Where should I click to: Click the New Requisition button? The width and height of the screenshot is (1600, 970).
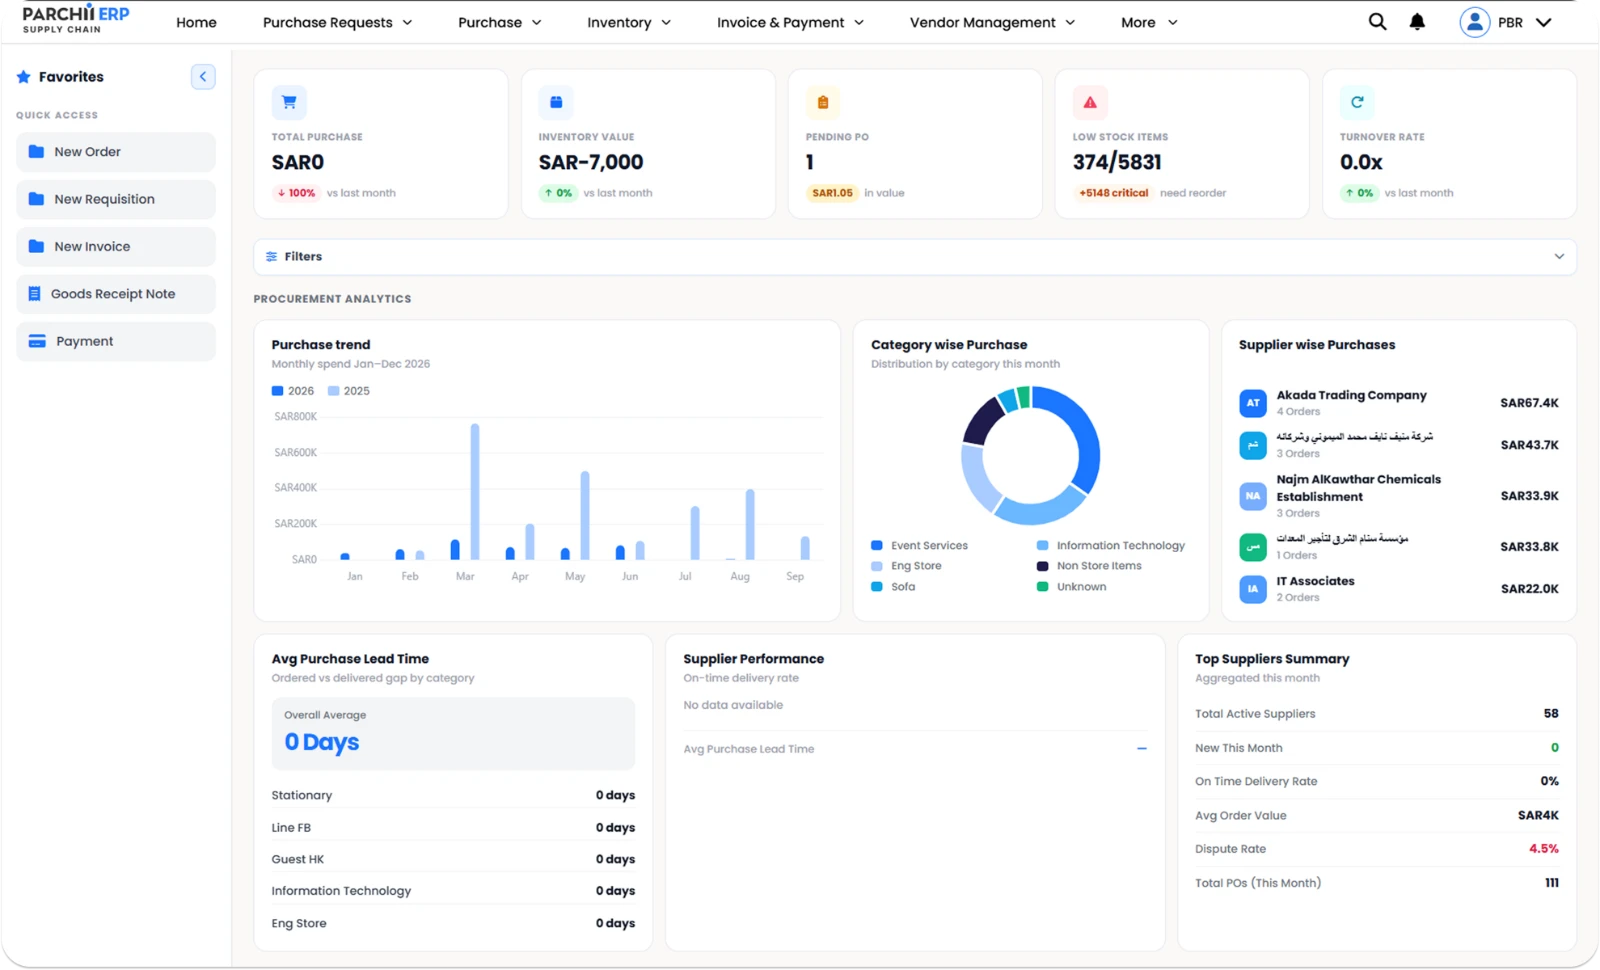click(116, 199)
